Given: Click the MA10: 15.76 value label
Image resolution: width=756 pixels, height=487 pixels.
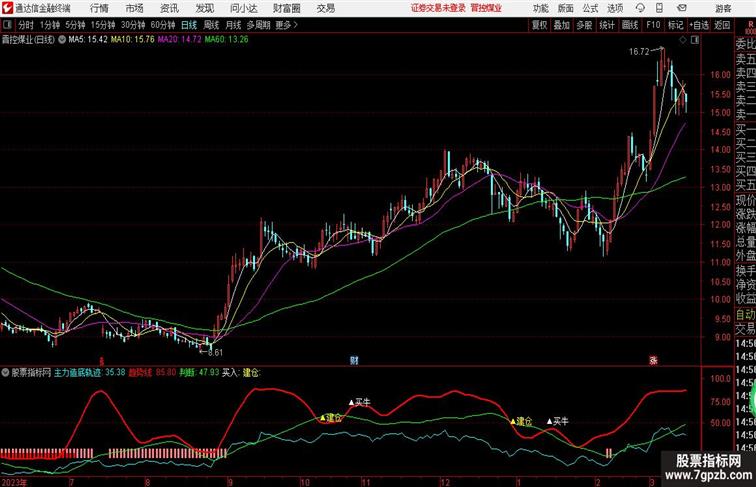Looking at the screenshot, I should 133,40.
